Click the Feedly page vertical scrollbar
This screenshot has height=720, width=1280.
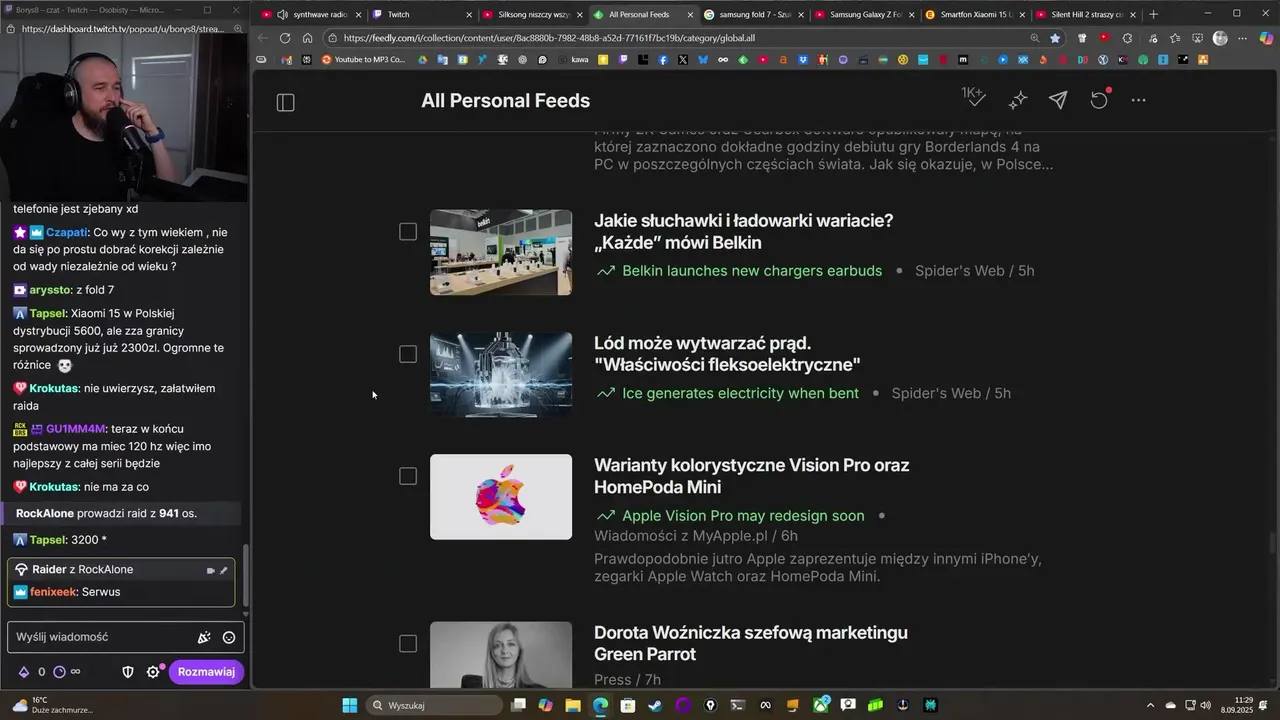tap(1274, 543)
